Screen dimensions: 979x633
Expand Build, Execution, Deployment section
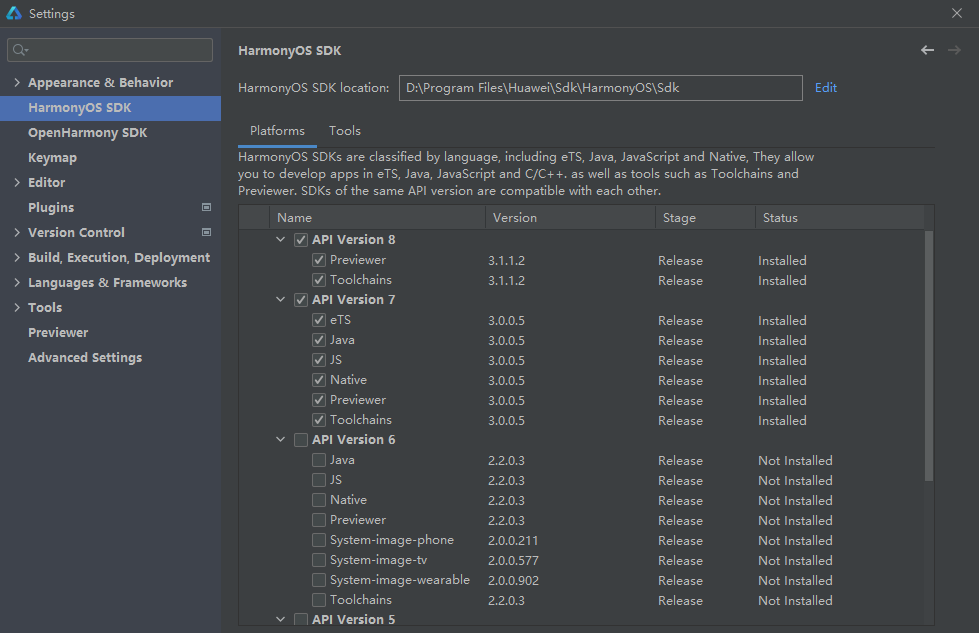coord(17,257)
